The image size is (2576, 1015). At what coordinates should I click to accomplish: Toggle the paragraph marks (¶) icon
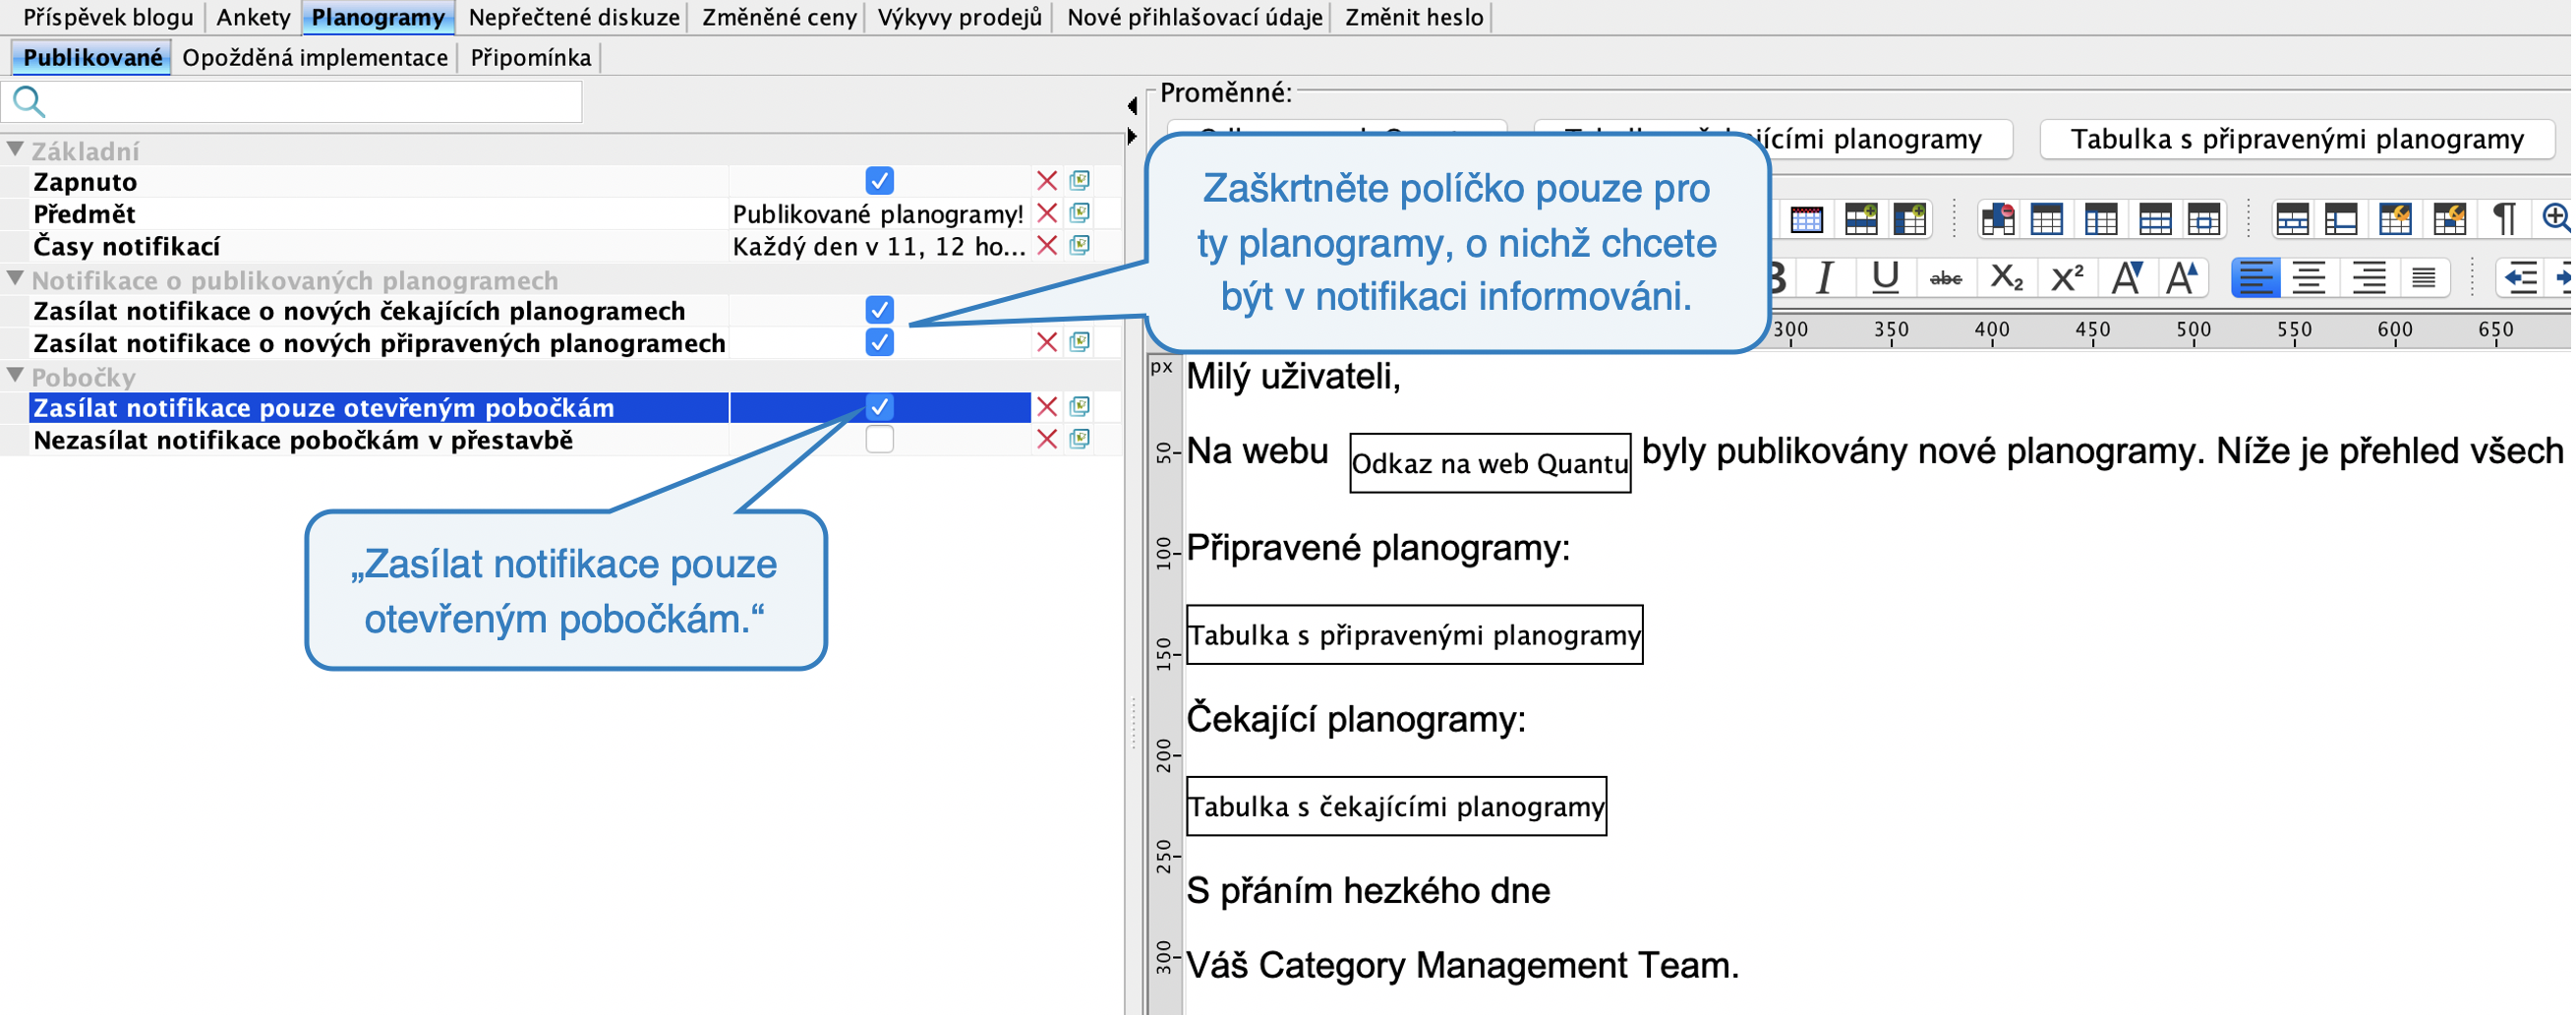[x=2505, y=218]
